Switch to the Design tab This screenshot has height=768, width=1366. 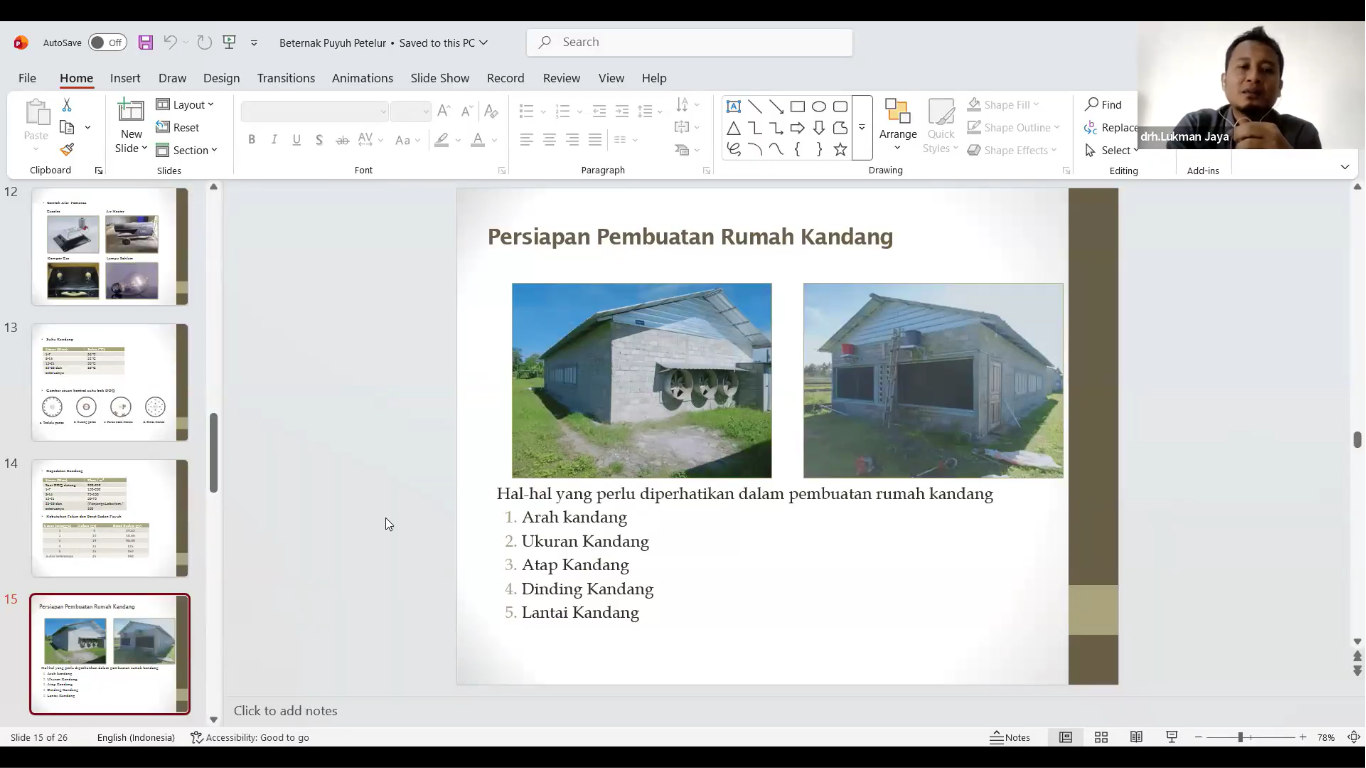pos(221,78)
